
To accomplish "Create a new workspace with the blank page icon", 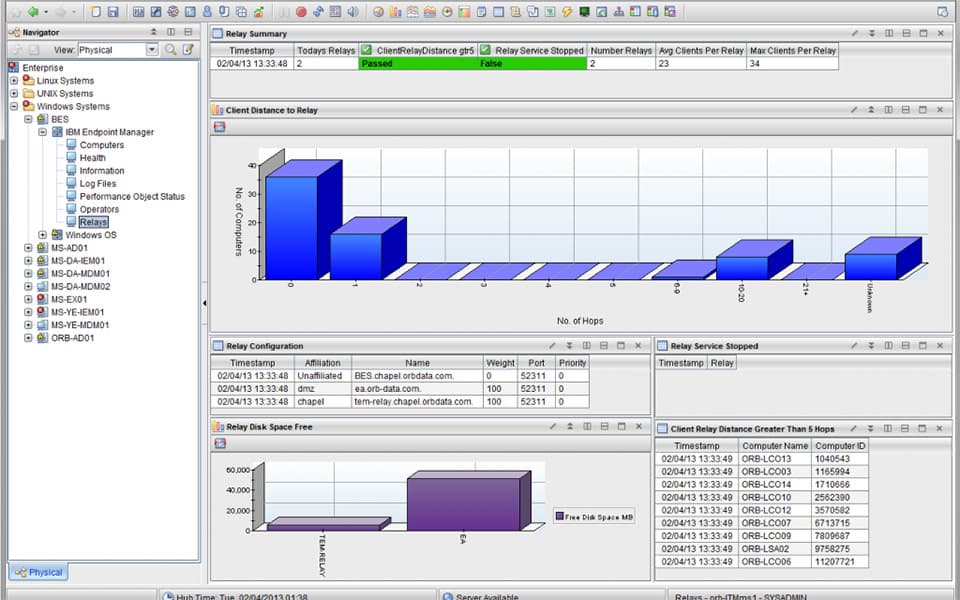I will (96, 12).
